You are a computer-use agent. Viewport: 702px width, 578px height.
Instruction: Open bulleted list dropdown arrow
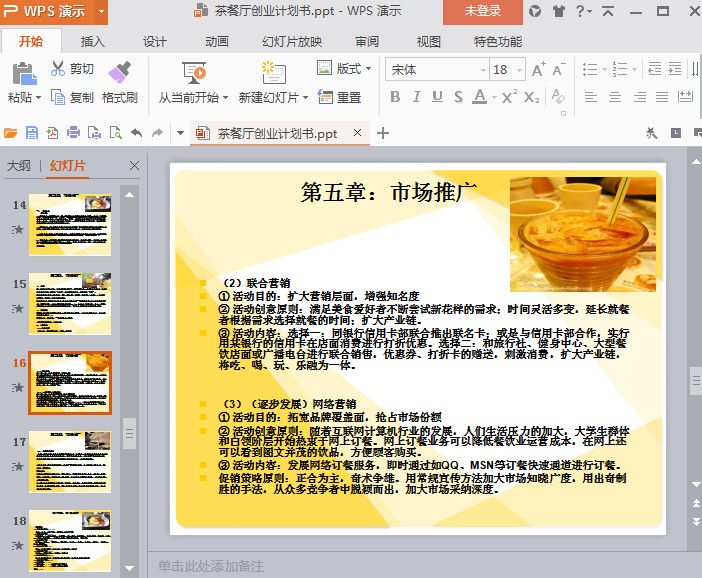604,69
